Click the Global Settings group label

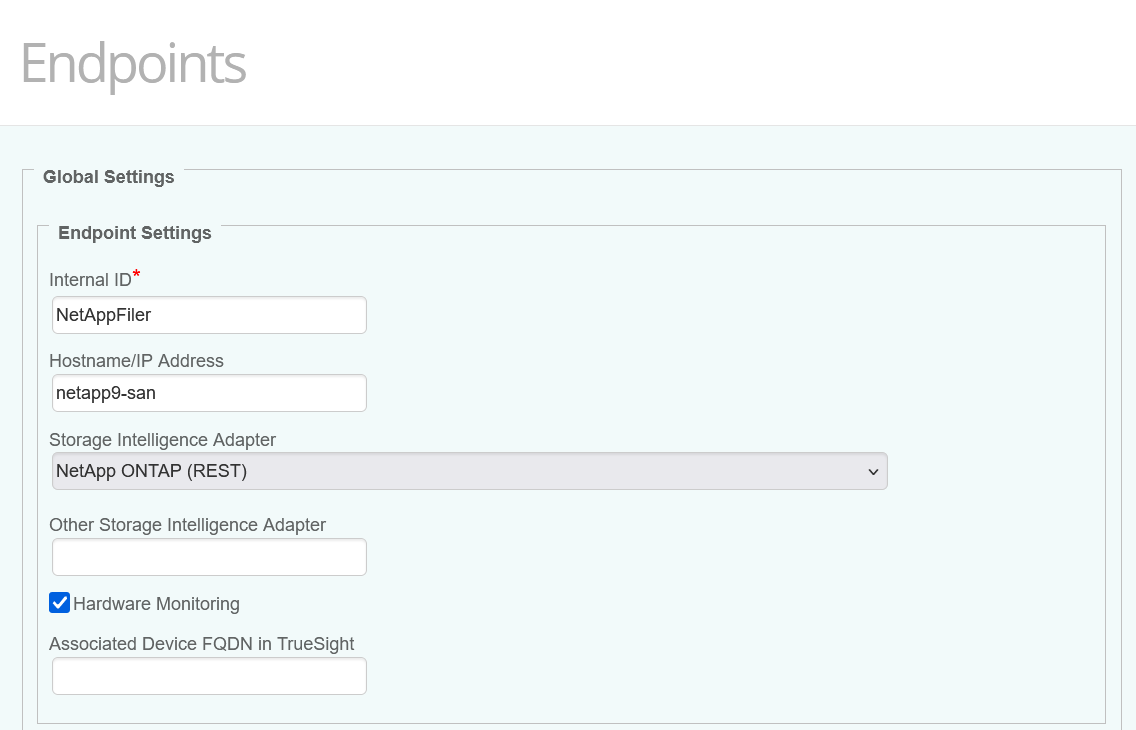coord(108,176)
